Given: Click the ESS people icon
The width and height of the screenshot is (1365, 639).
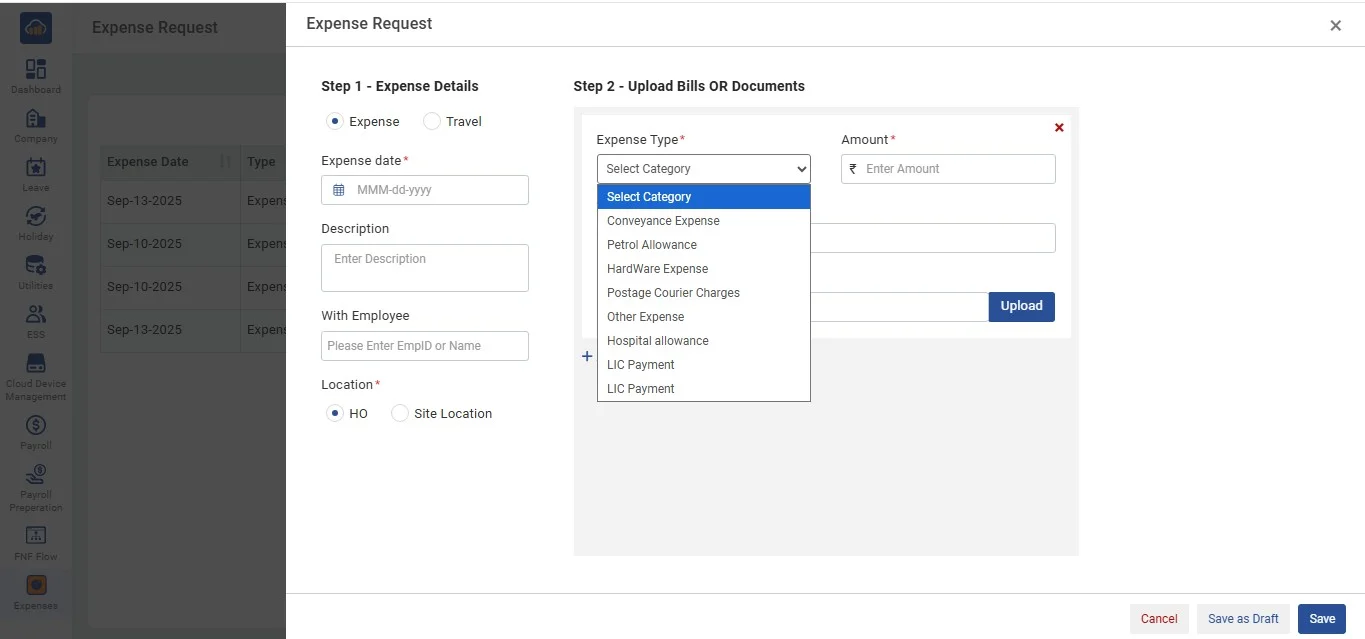Looking at the screenshot, I should pyautogui.click(x=36, y=315).
